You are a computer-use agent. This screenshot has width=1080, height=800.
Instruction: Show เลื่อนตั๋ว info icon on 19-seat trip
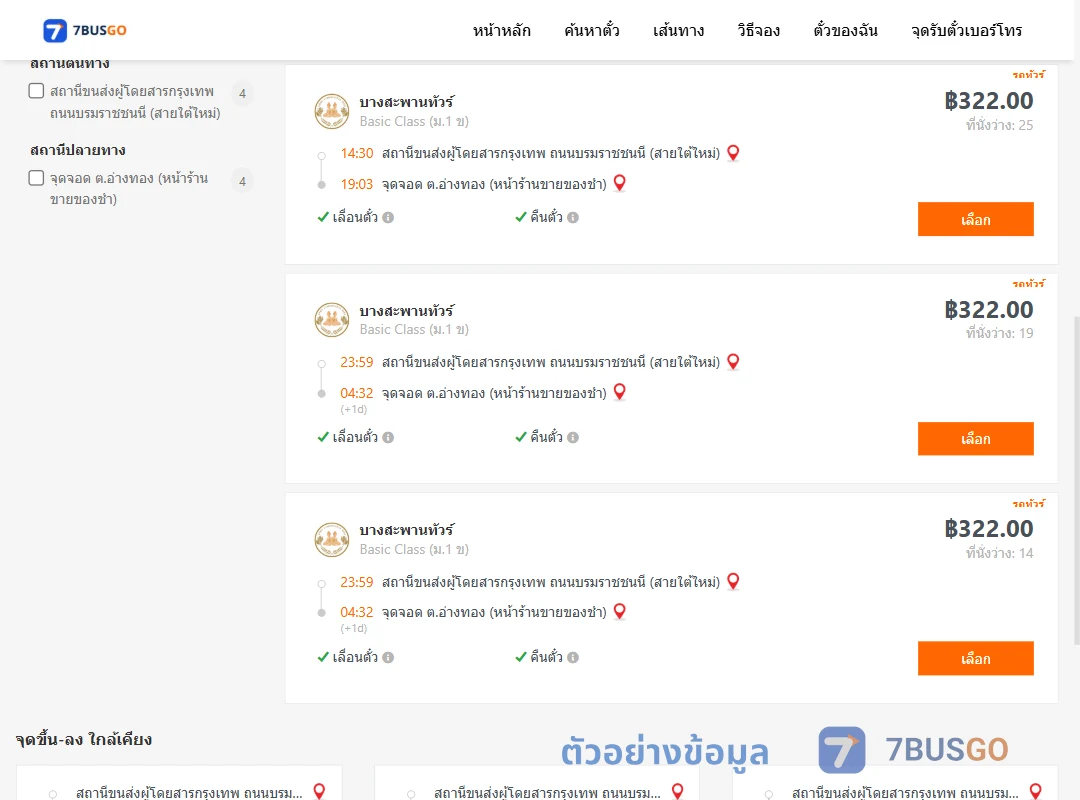[388, 438]
